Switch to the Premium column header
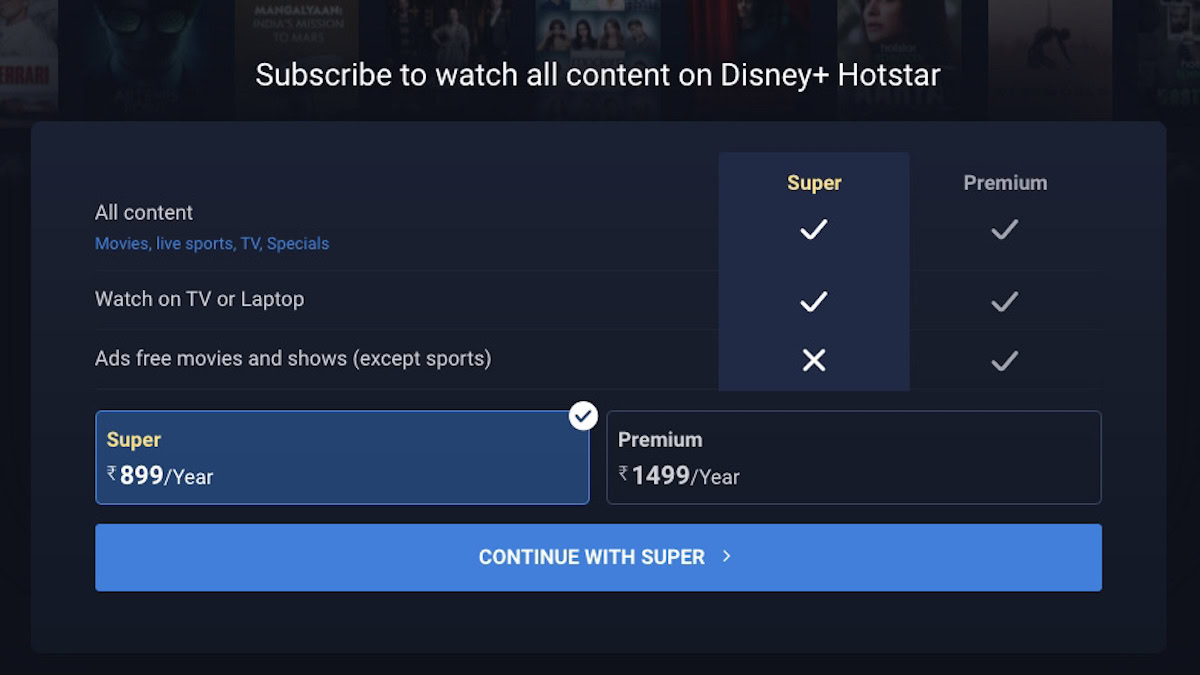This screenshot has width=1200, height=675. point(1005,183)
